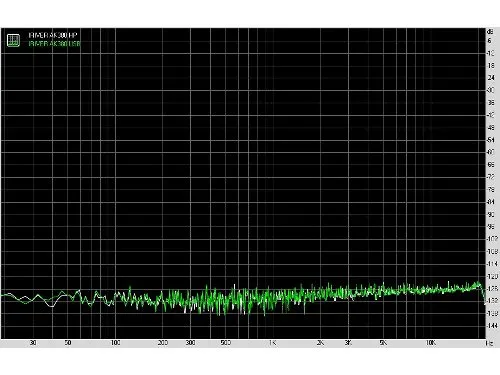Click the 30 Hz frequency axis label
Image resolution: width=500 pixels, height=375 pixels.
33,343
